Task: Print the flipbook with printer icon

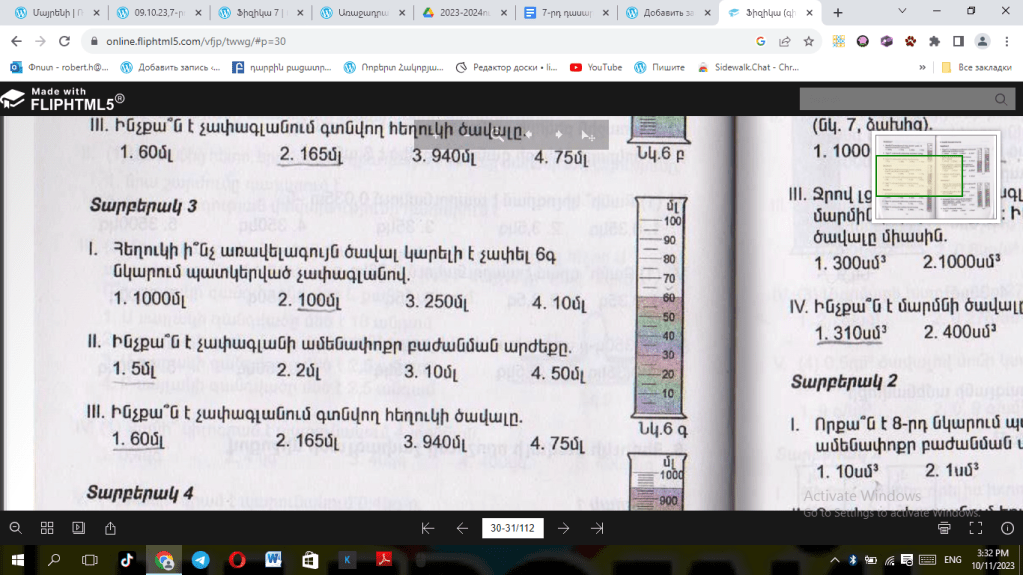Action: (945, 528)
